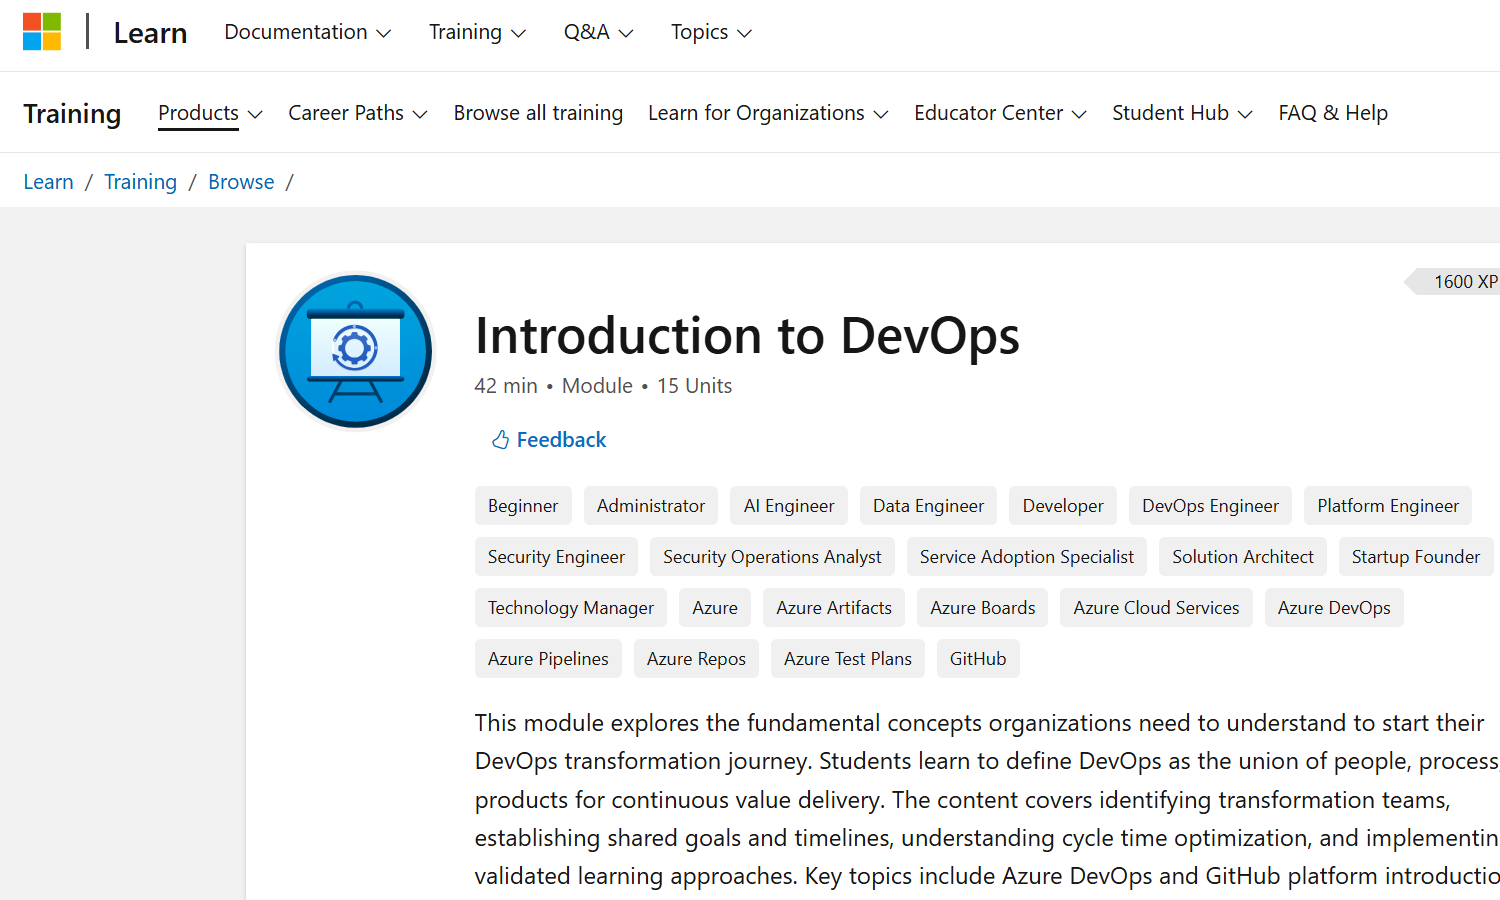
Task: Click the Microsoft logo icon
Action: 42,32
